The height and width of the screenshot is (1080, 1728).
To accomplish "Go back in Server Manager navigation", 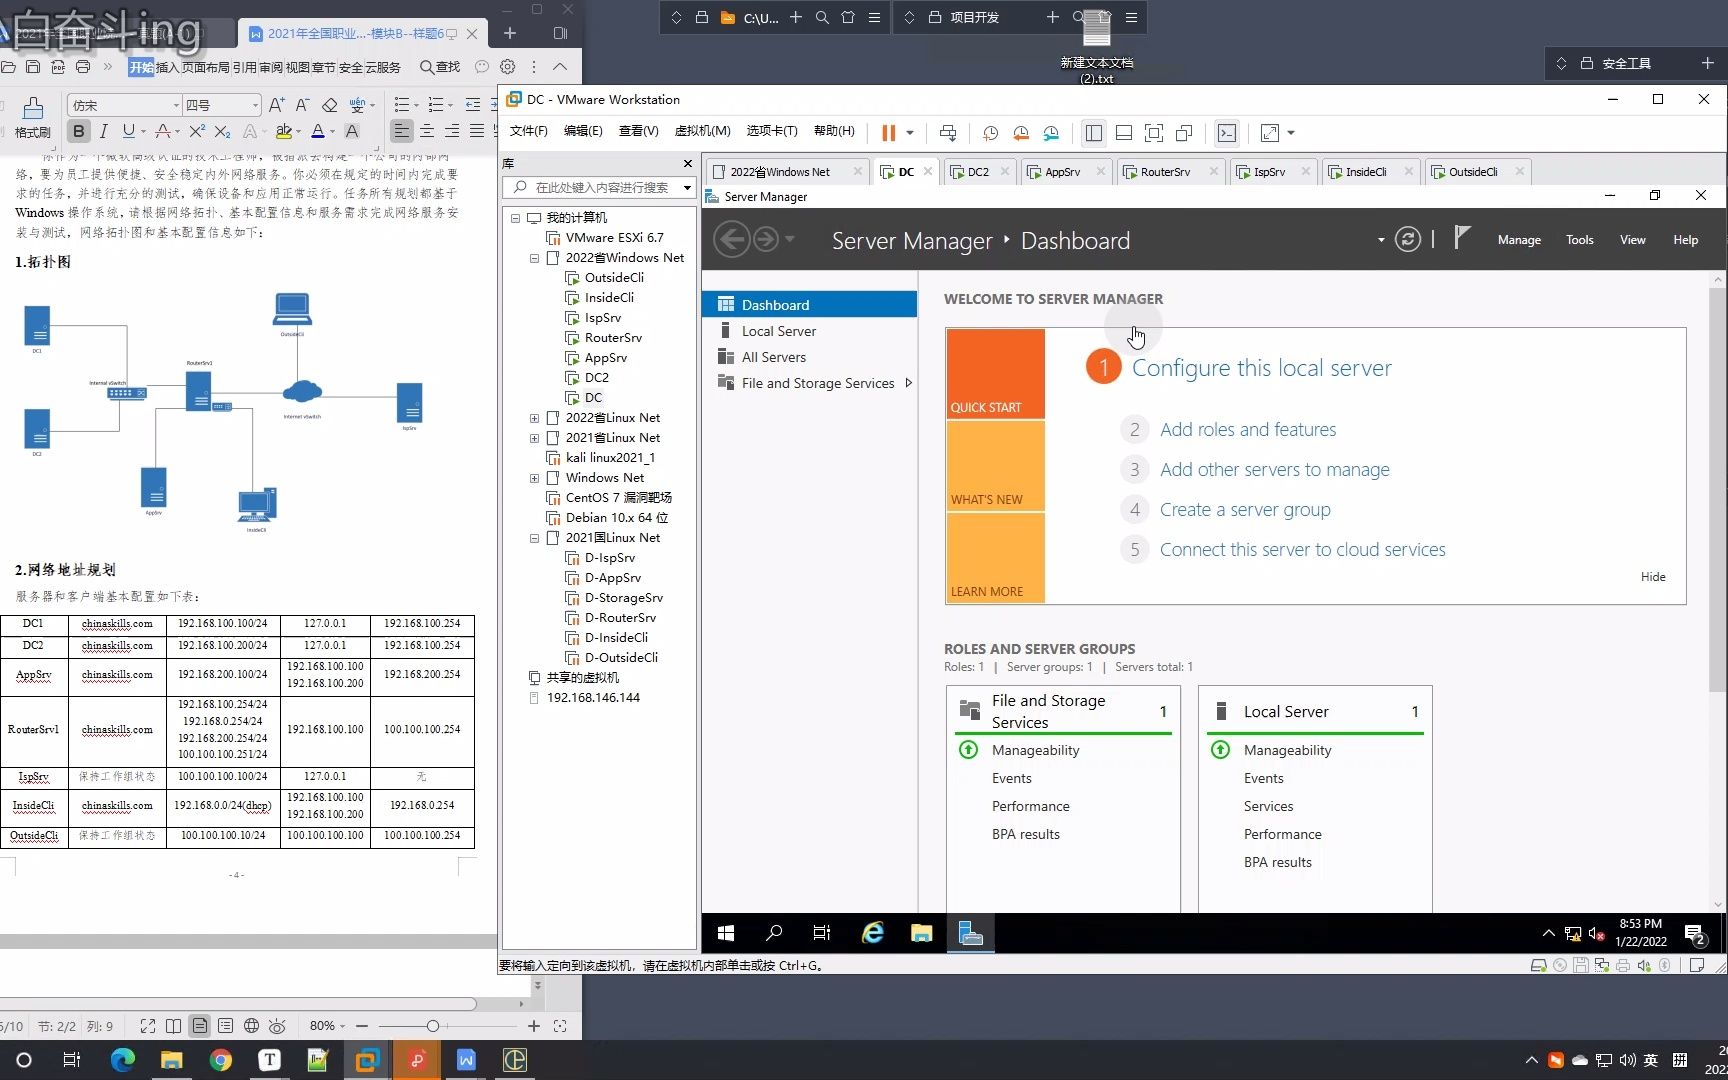I will pyautogui.click(x=732, y=240).
